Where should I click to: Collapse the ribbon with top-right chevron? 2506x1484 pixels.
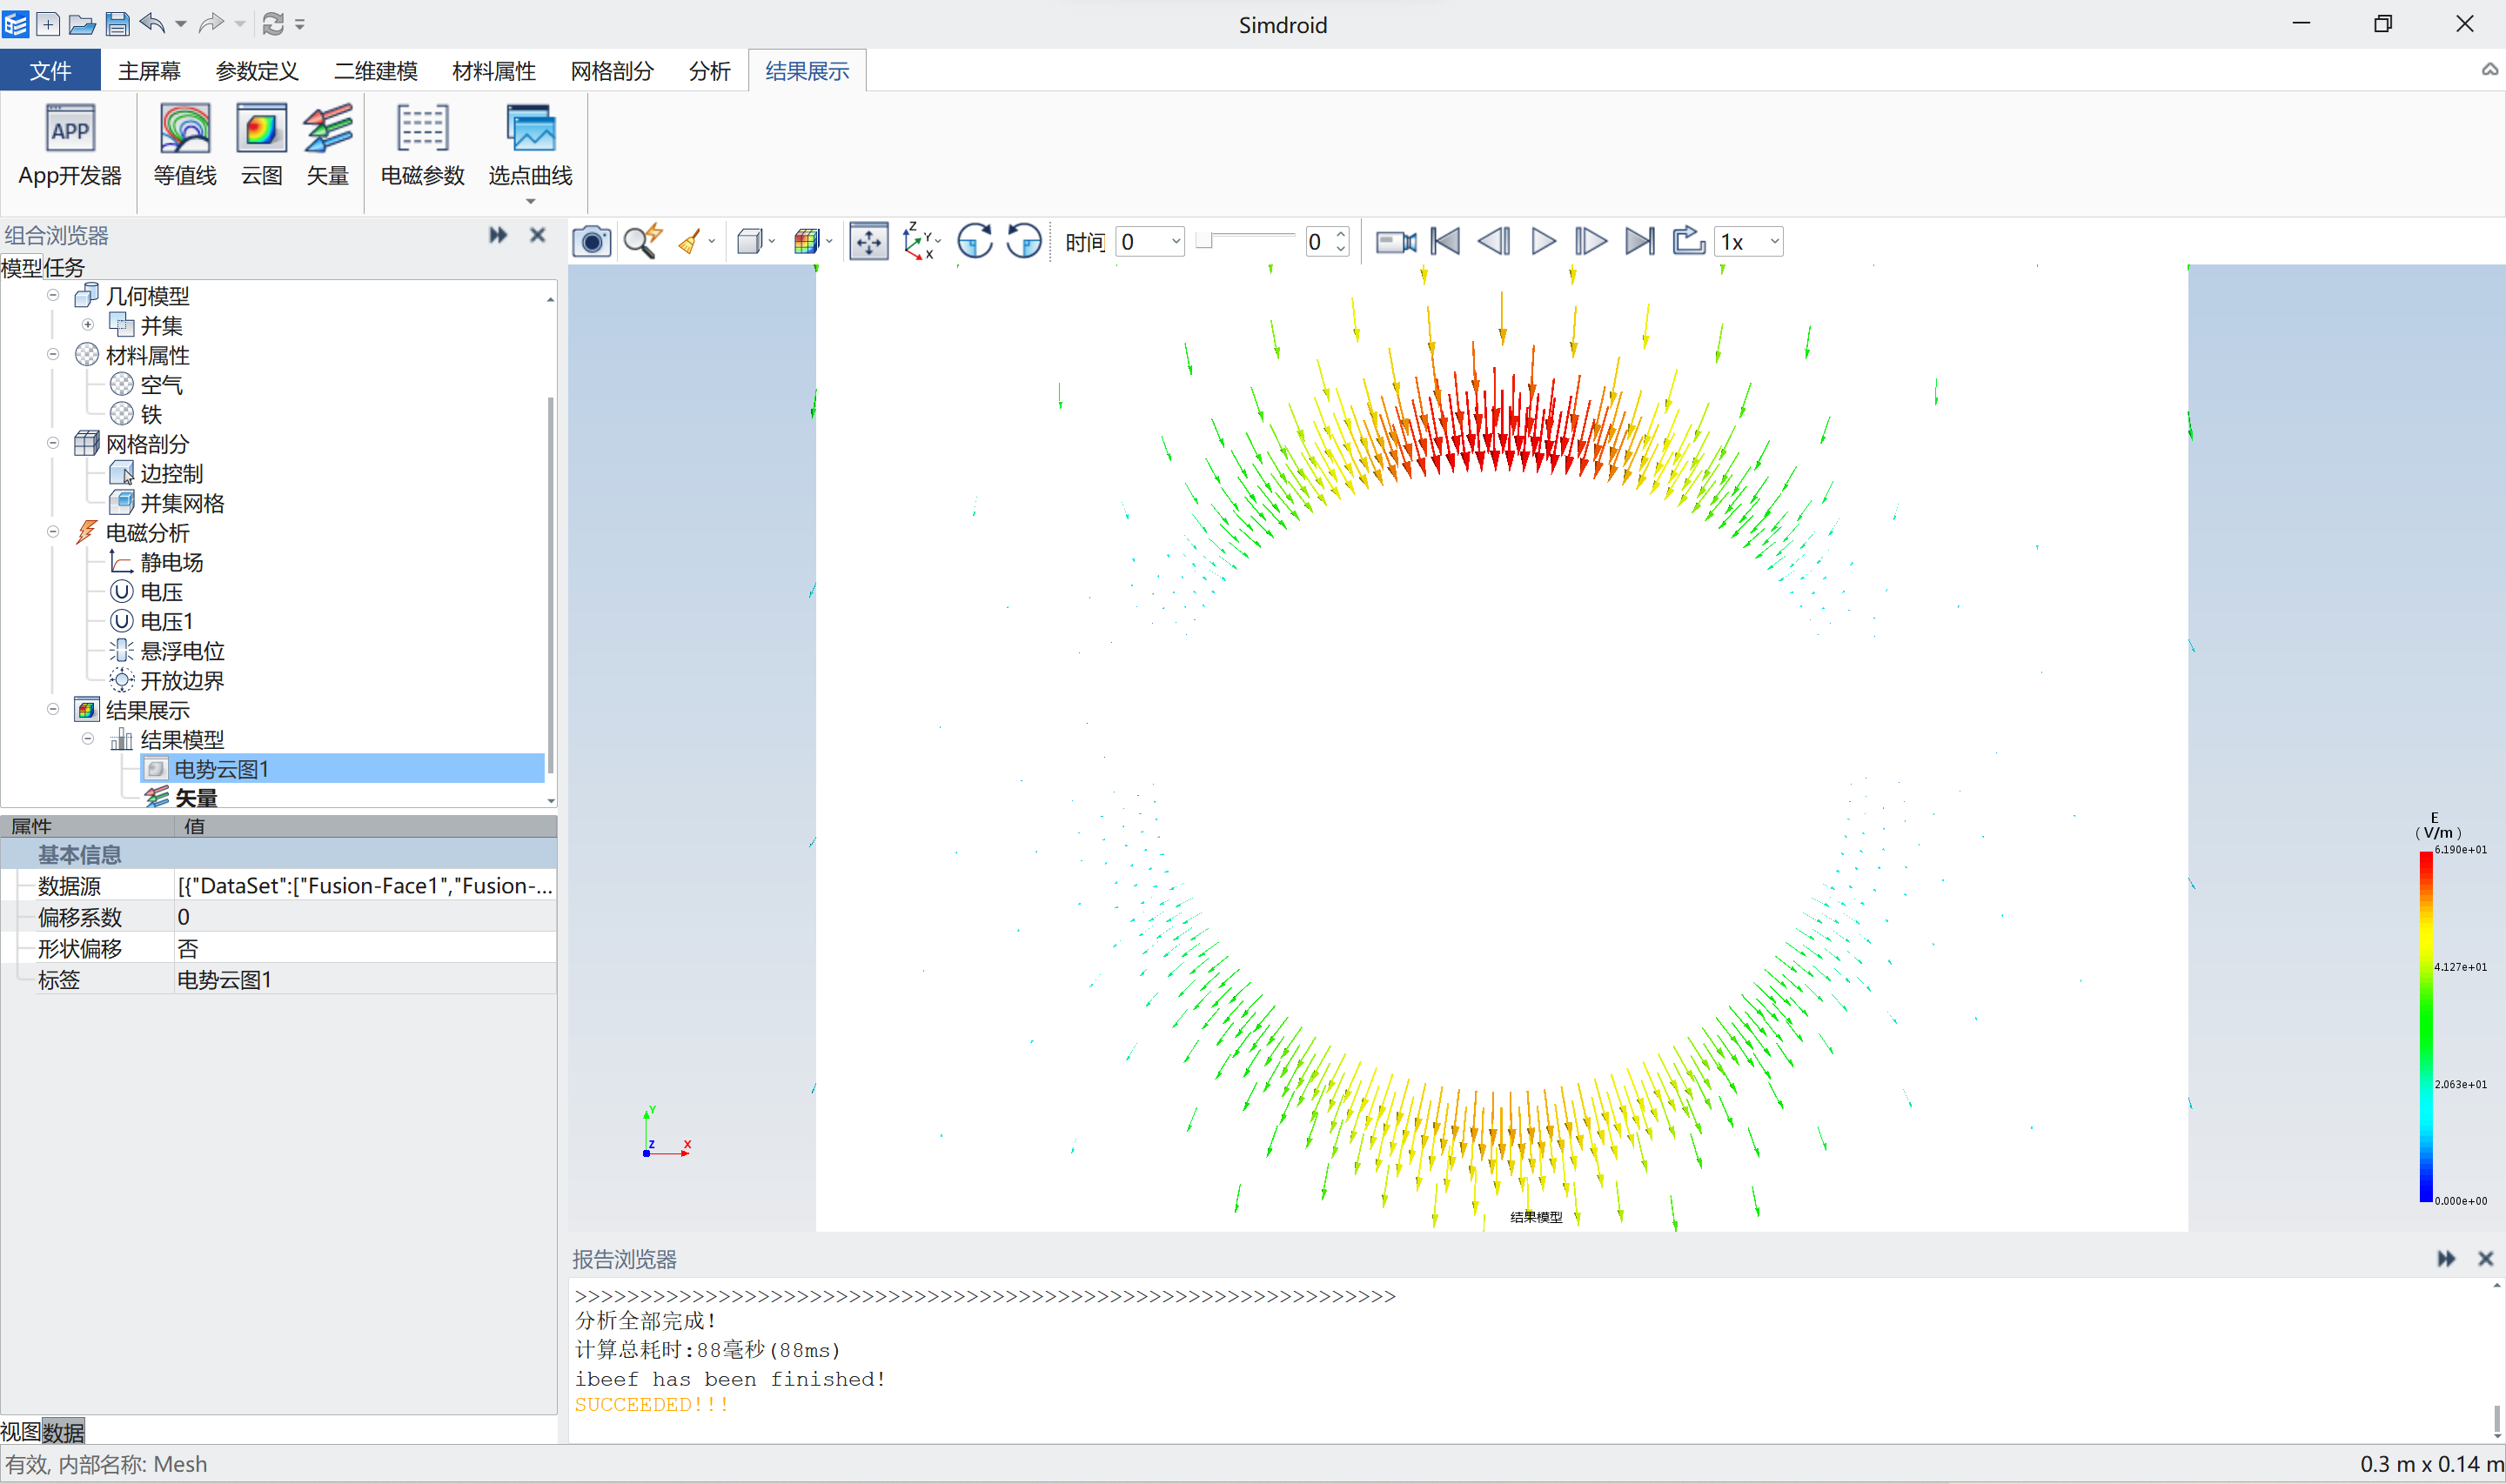click(2489, 69)
